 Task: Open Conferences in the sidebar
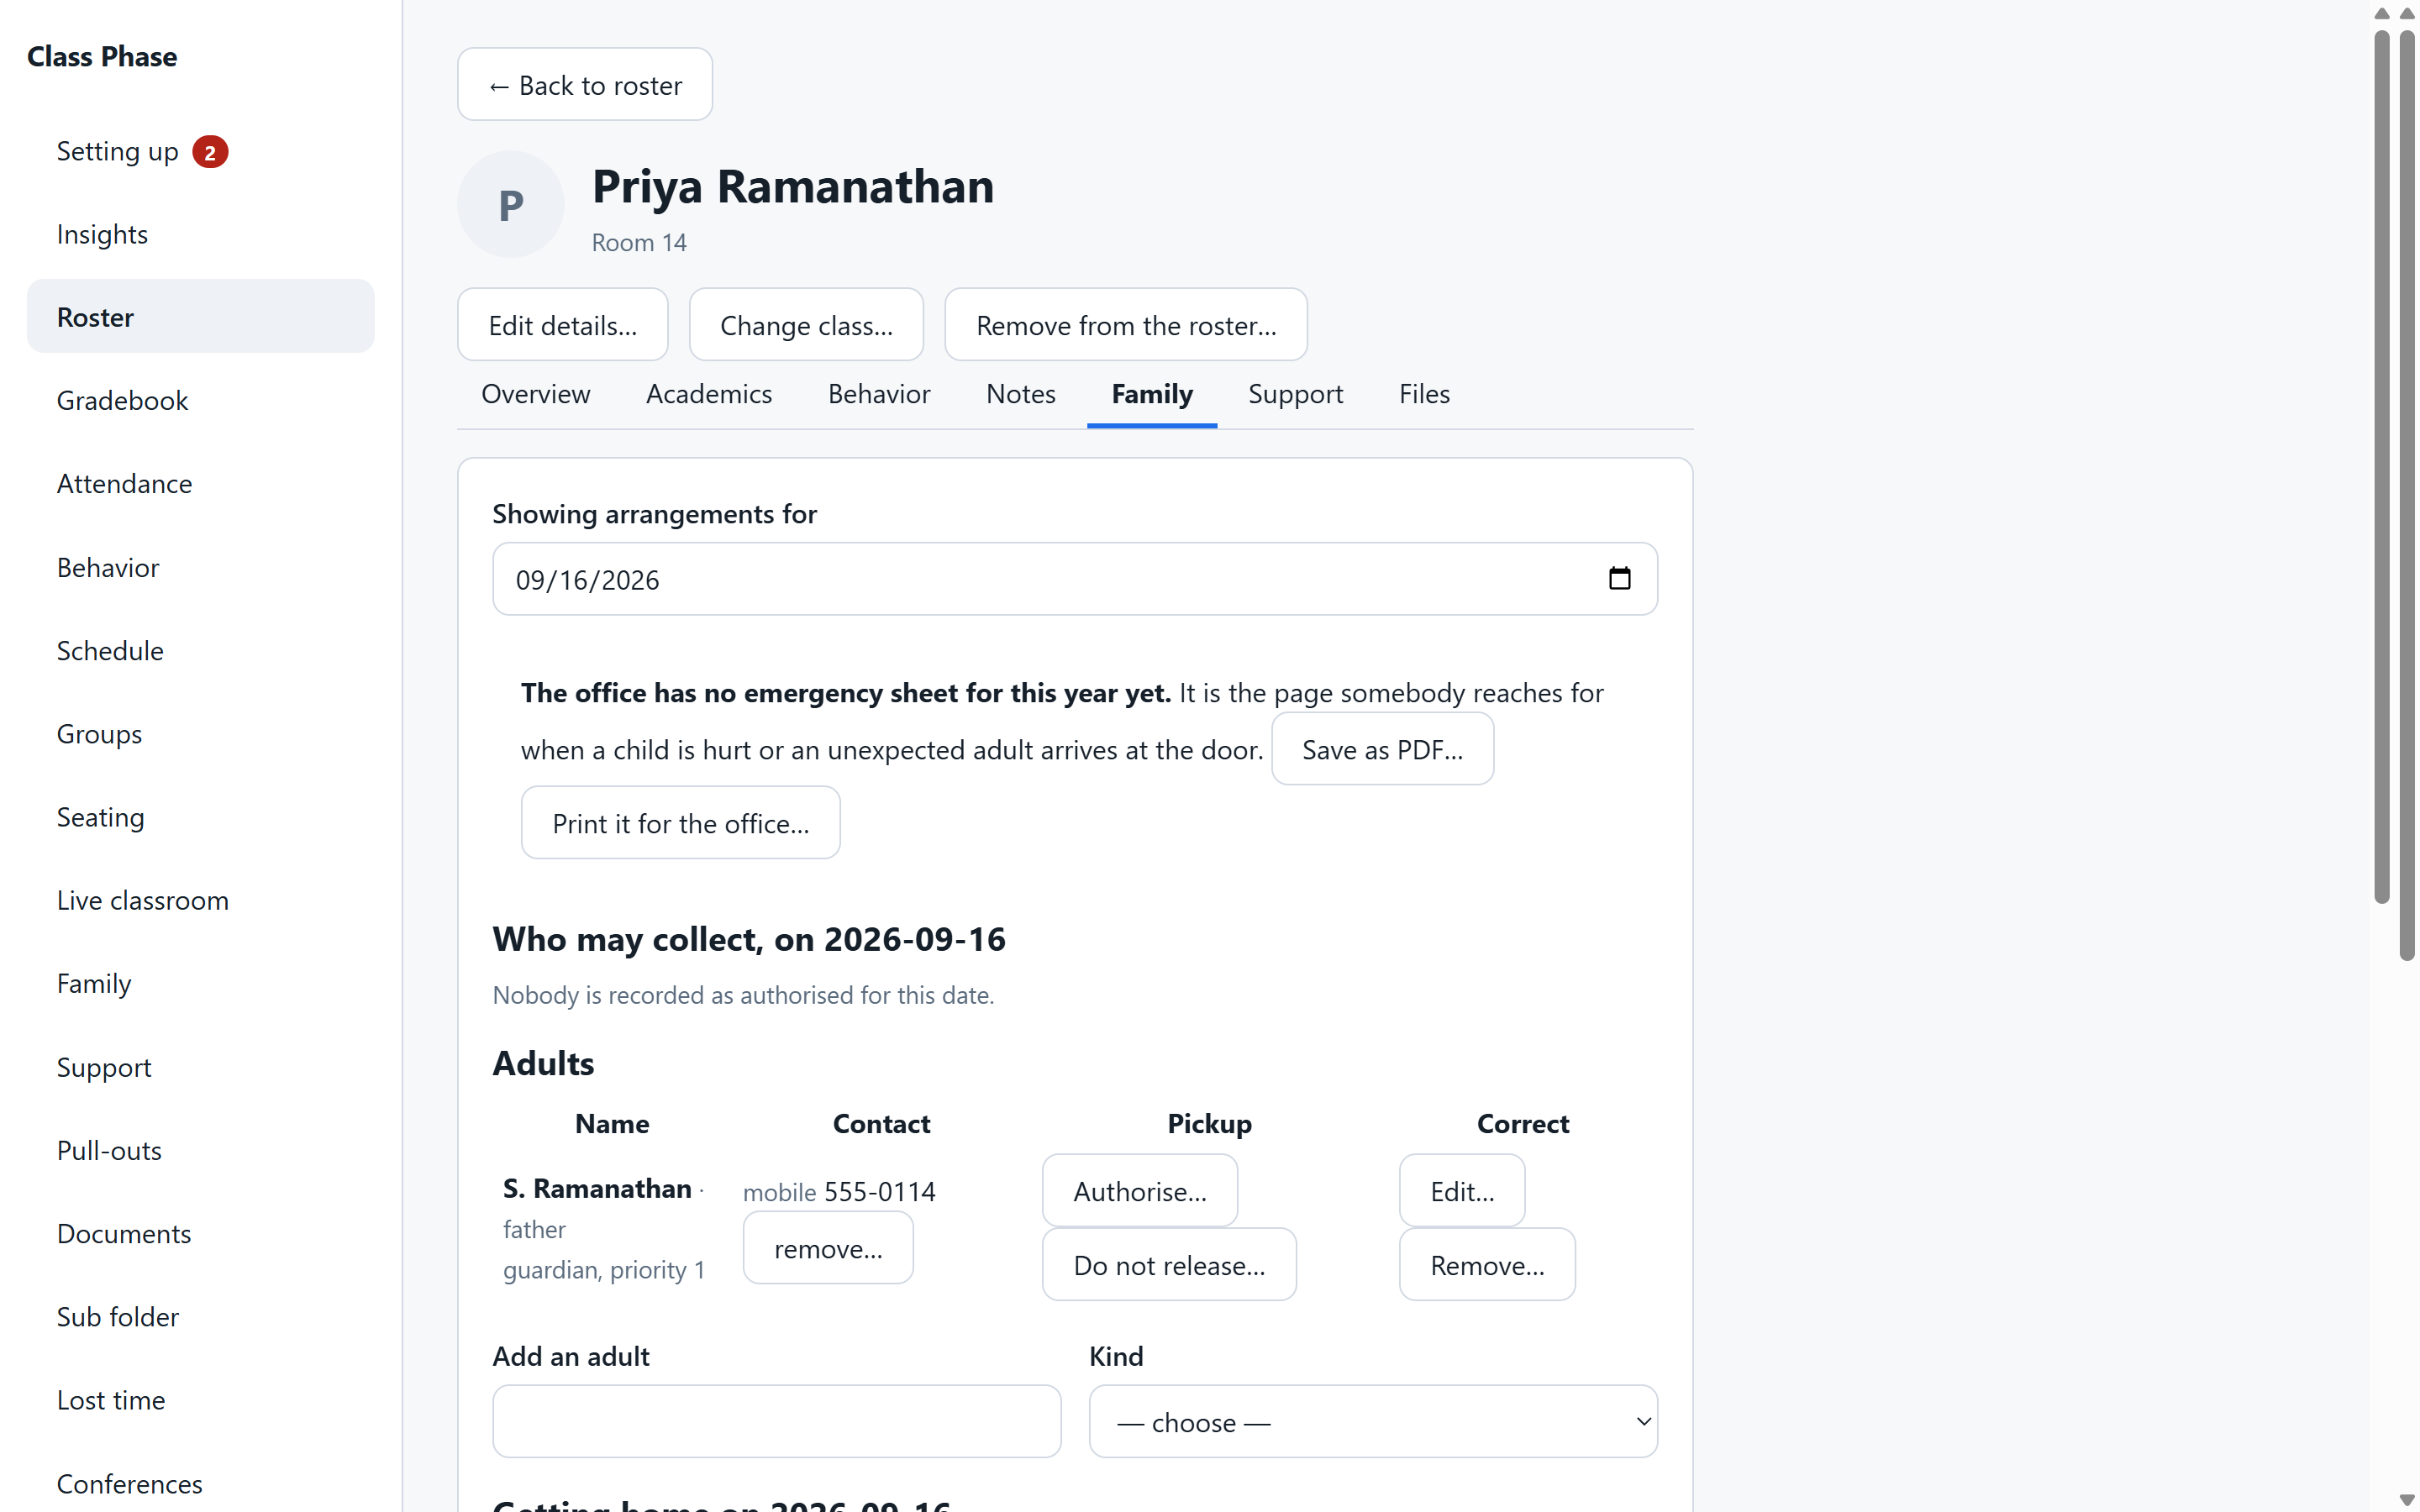(200, 1484)
